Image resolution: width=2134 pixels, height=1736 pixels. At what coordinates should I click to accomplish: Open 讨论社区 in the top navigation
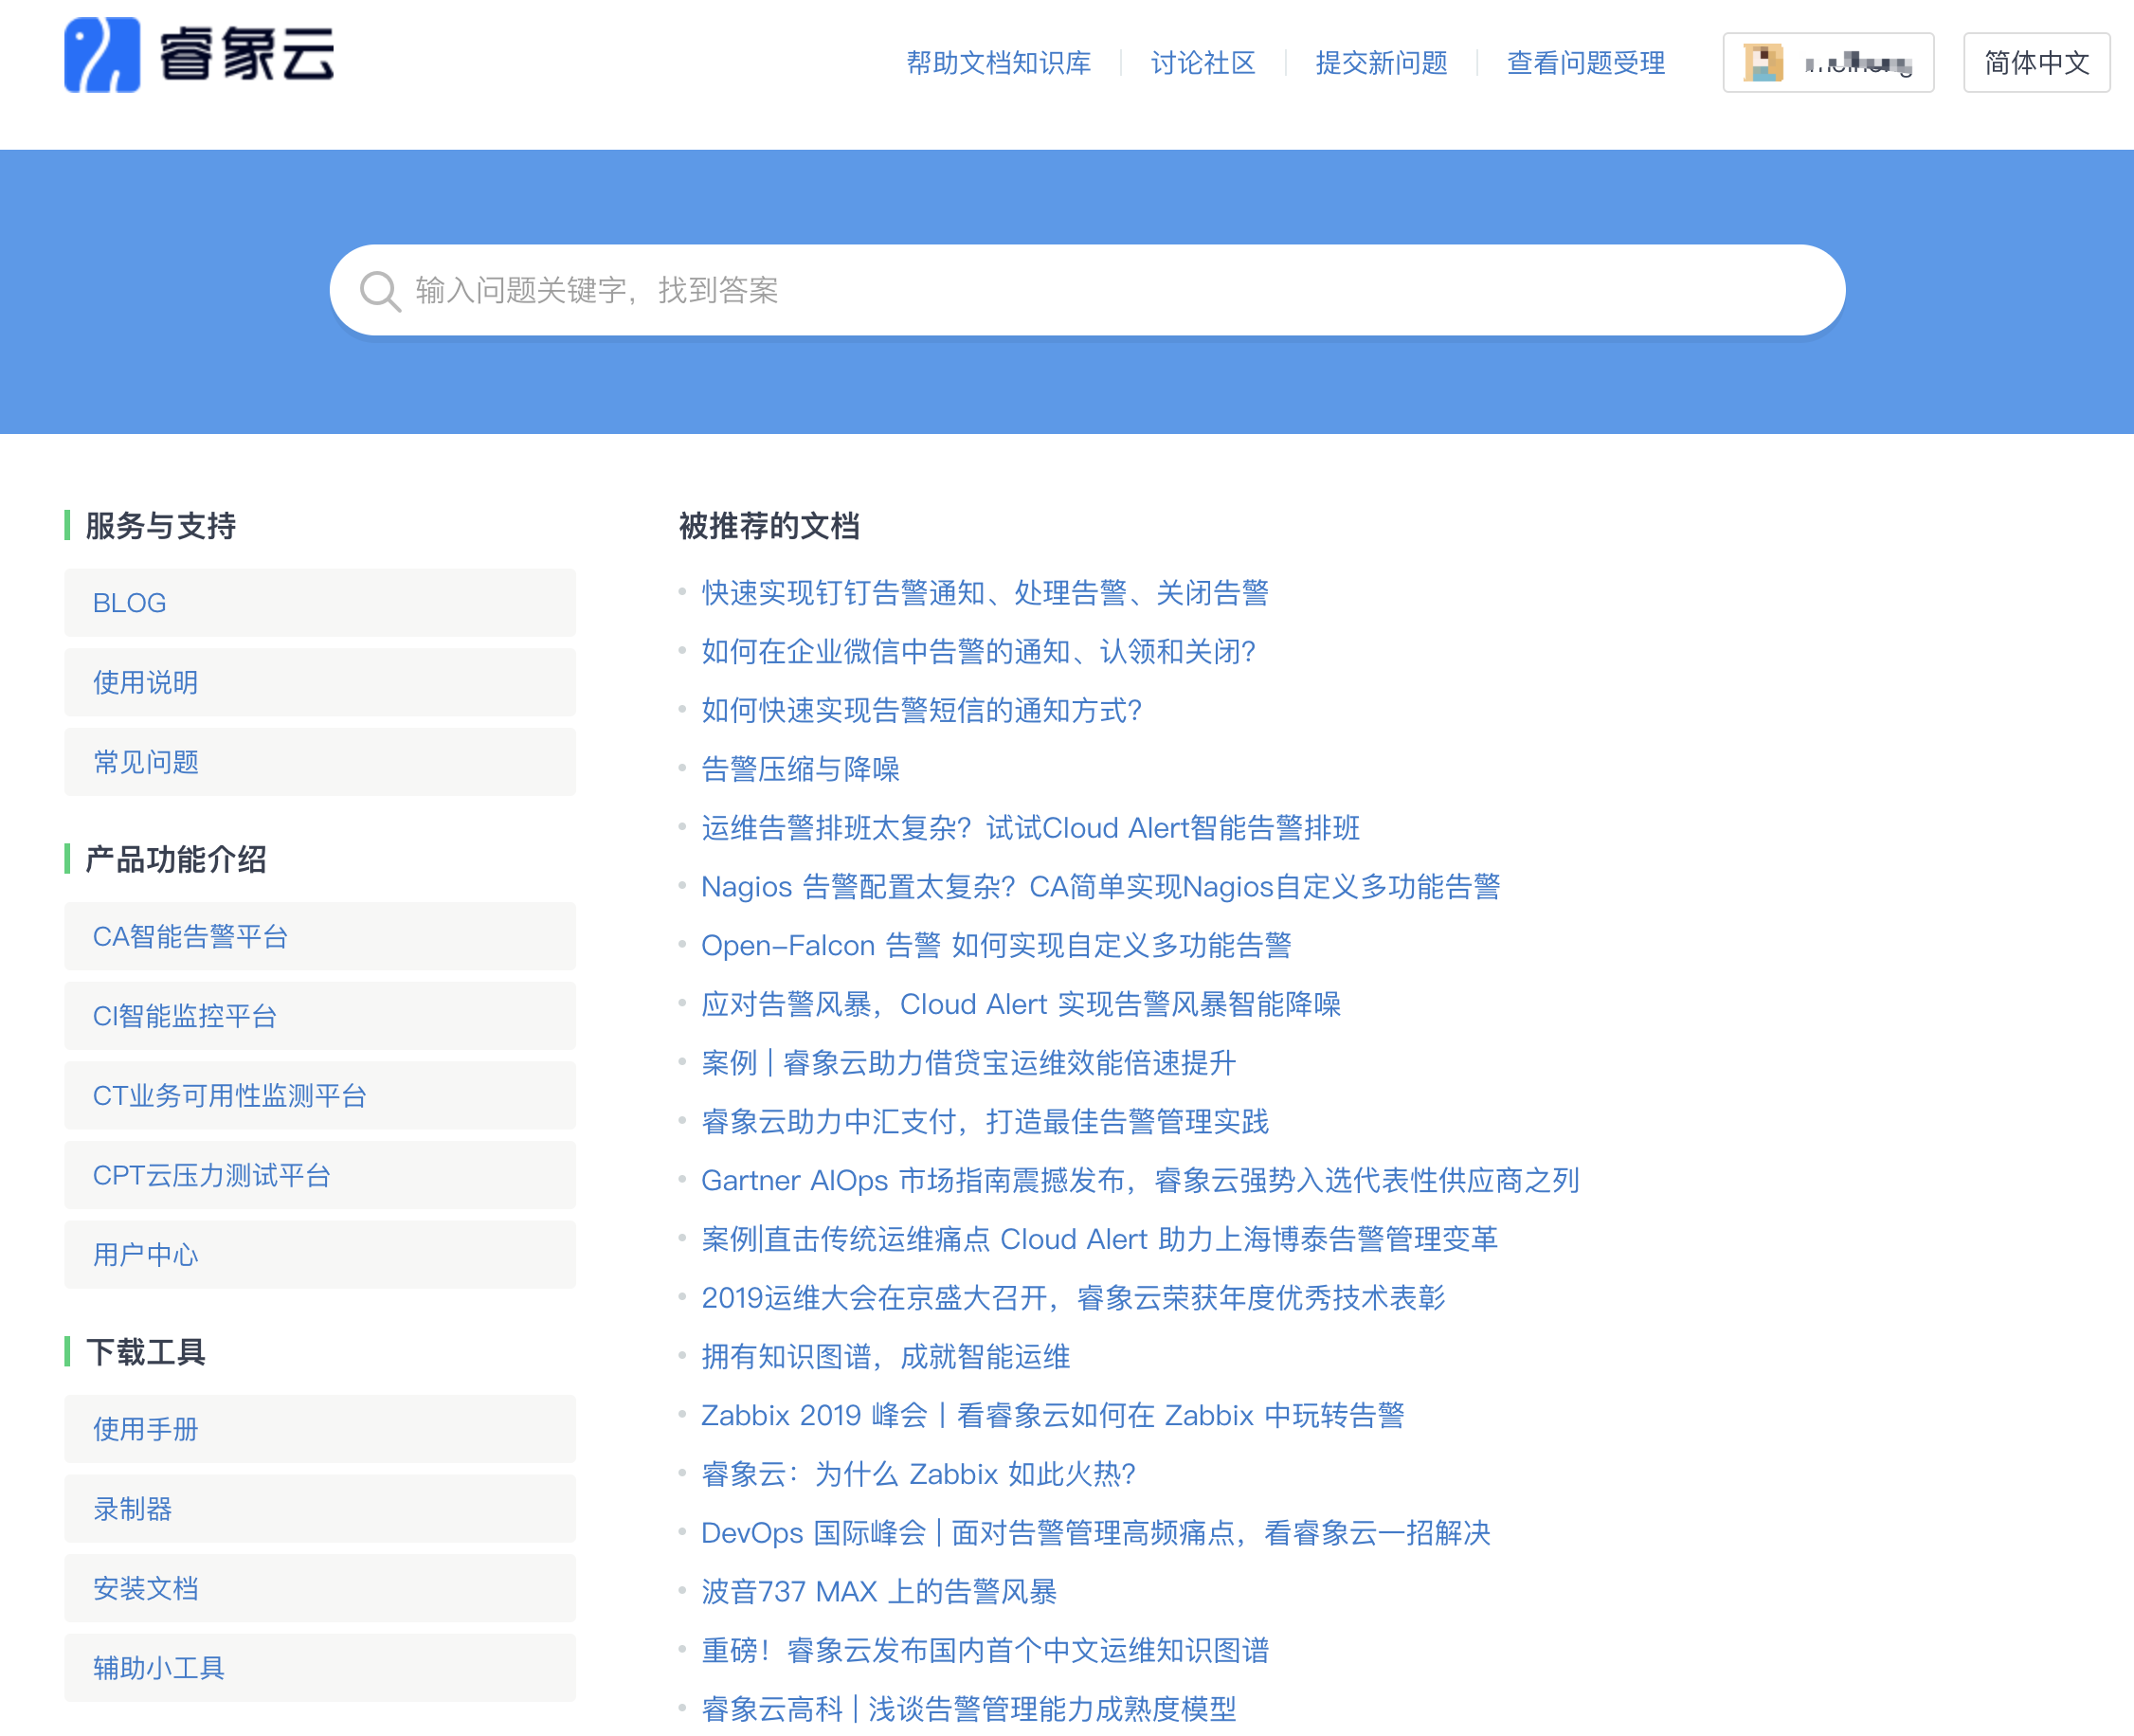[x=1203, y=63]
